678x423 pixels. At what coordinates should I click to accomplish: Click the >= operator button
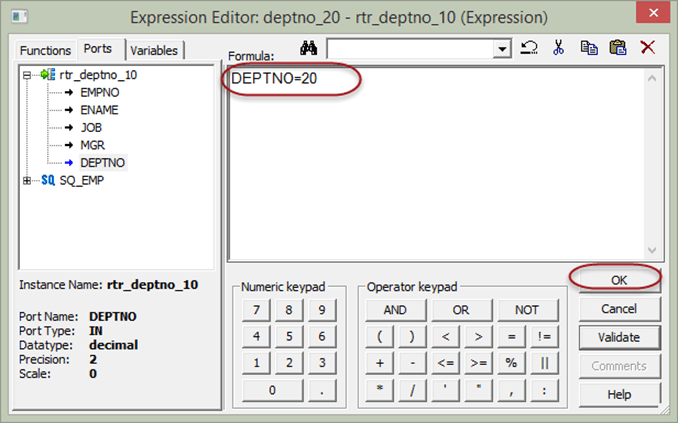coord(478,363)
